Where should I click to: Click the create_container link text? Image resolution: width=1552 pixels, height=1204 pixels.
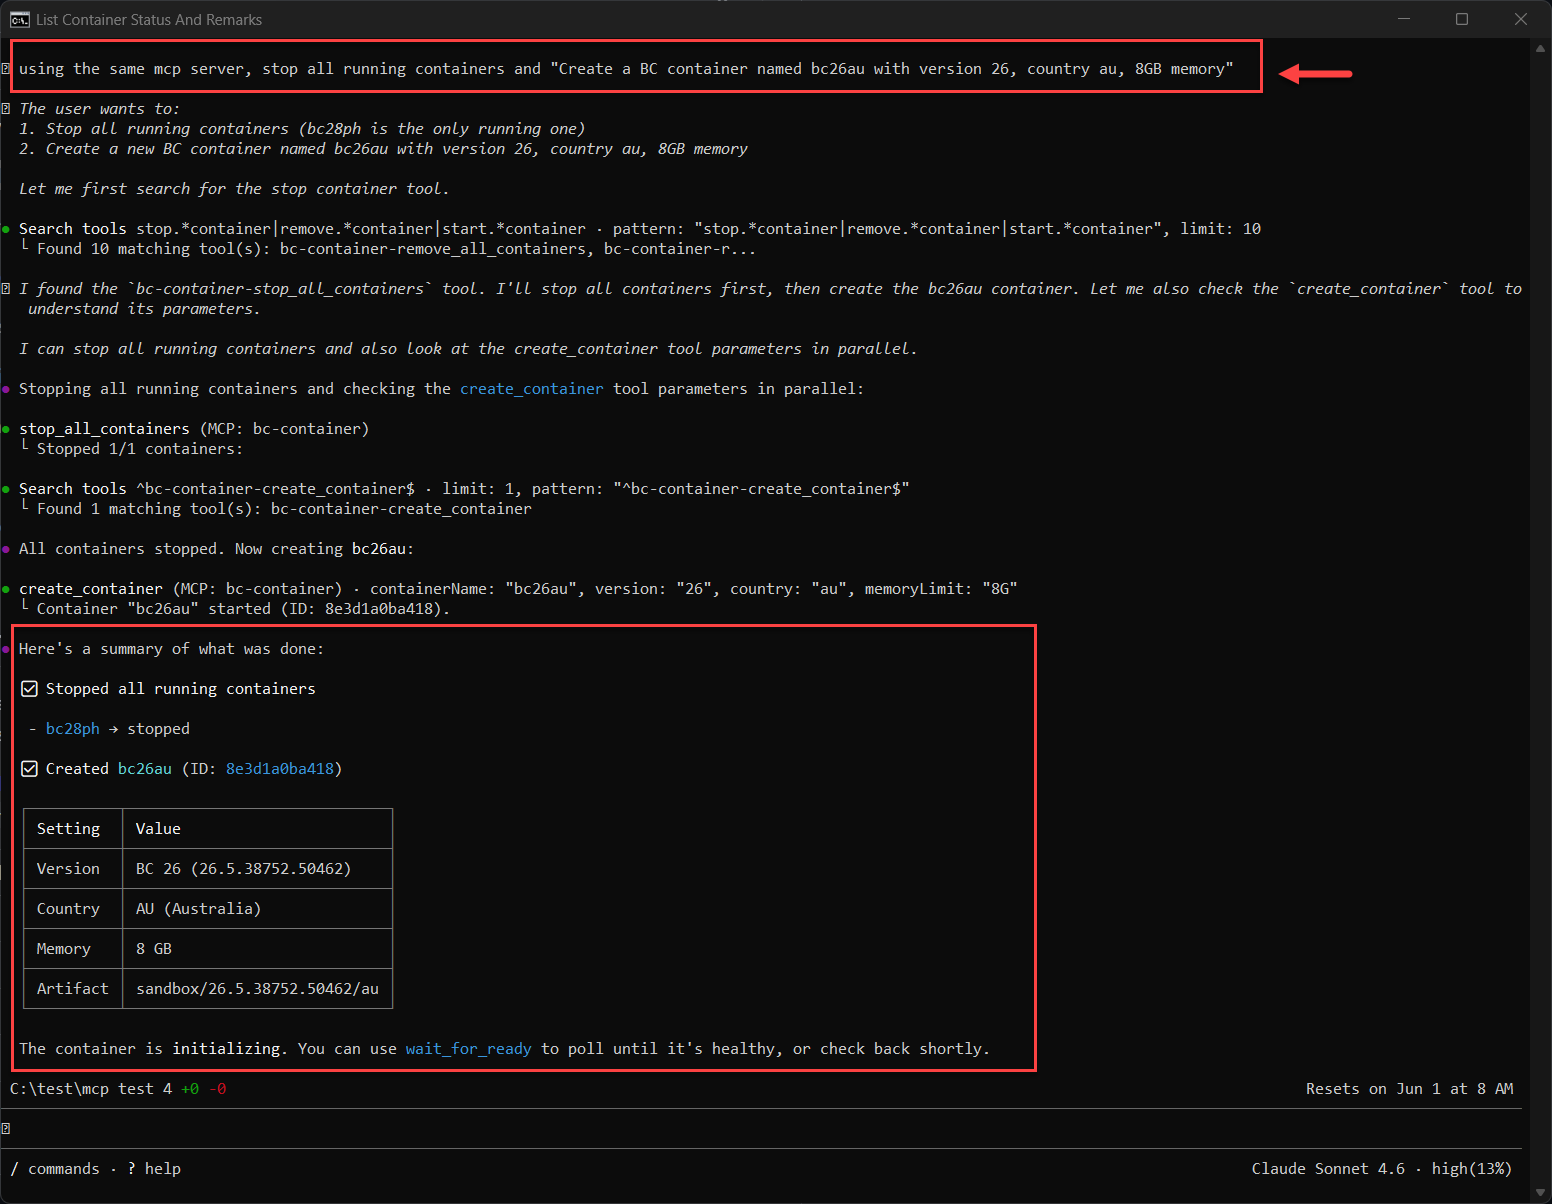tap(531, 389)
